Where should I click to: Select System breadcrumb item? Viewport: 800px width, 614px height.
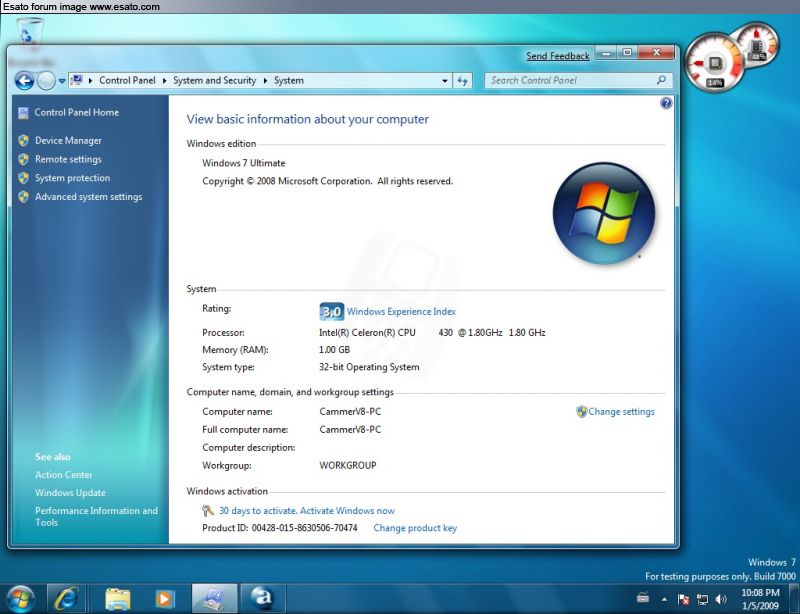click(x=288, y=80)
